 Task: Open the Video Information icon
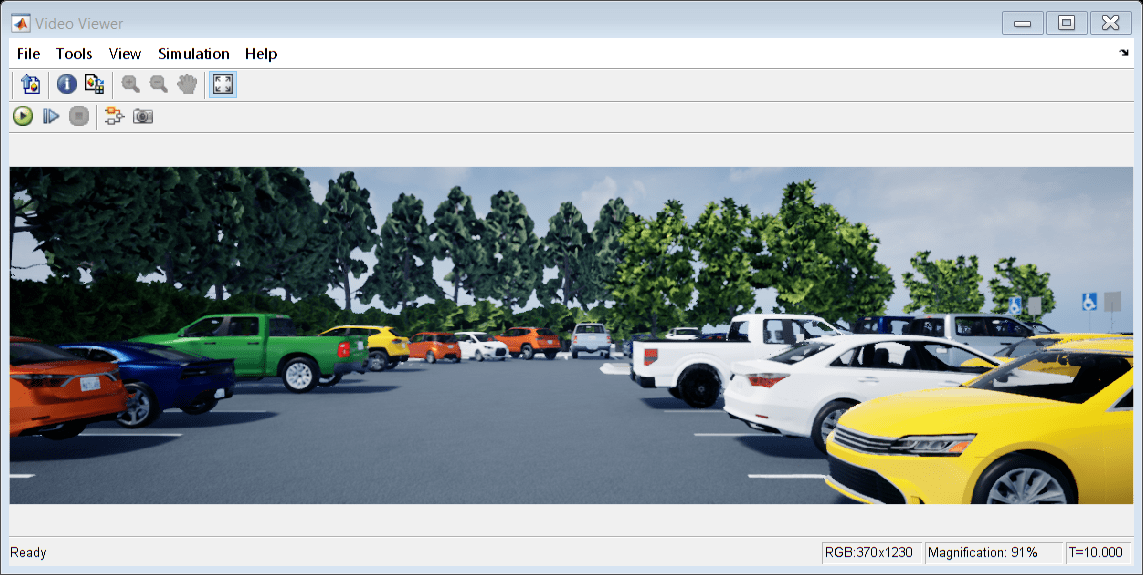pyautogui.click(x=66, y=85)
